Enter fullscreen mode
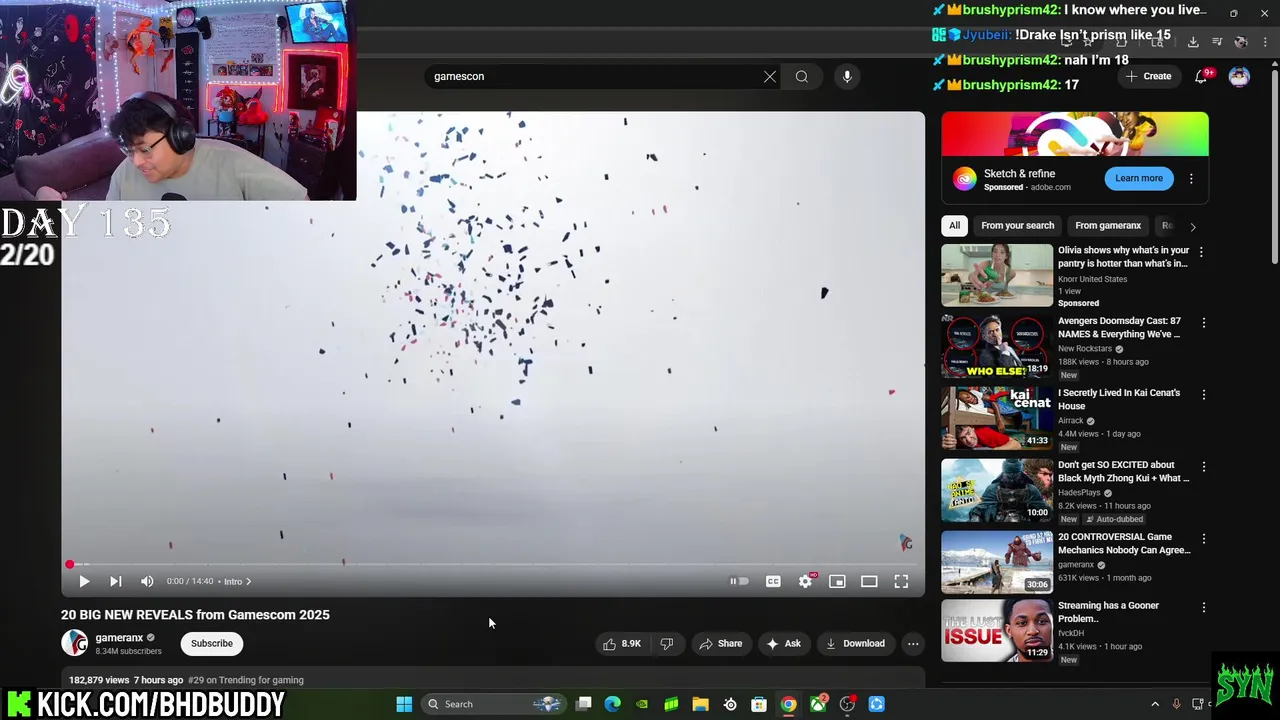Image resolution: width=1280 pixels, height=720 pixels. pos(901,581)
